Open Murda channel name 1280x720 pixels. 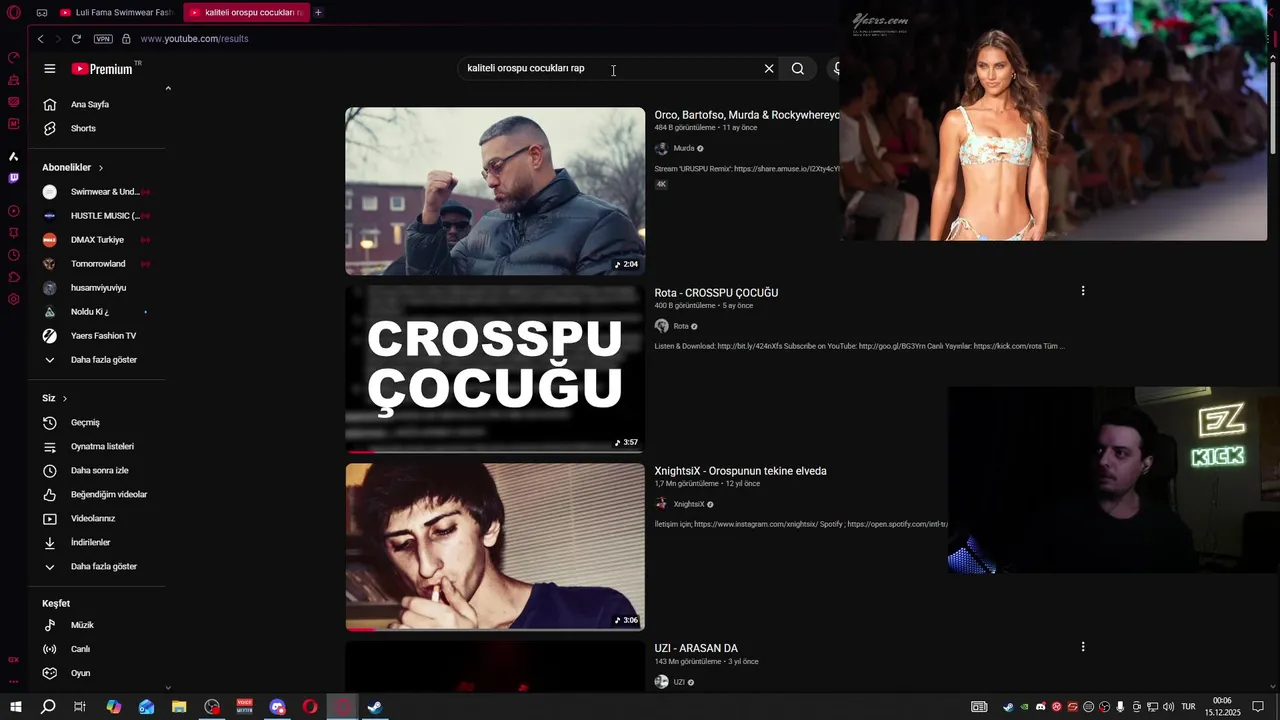tap(684, 148)
